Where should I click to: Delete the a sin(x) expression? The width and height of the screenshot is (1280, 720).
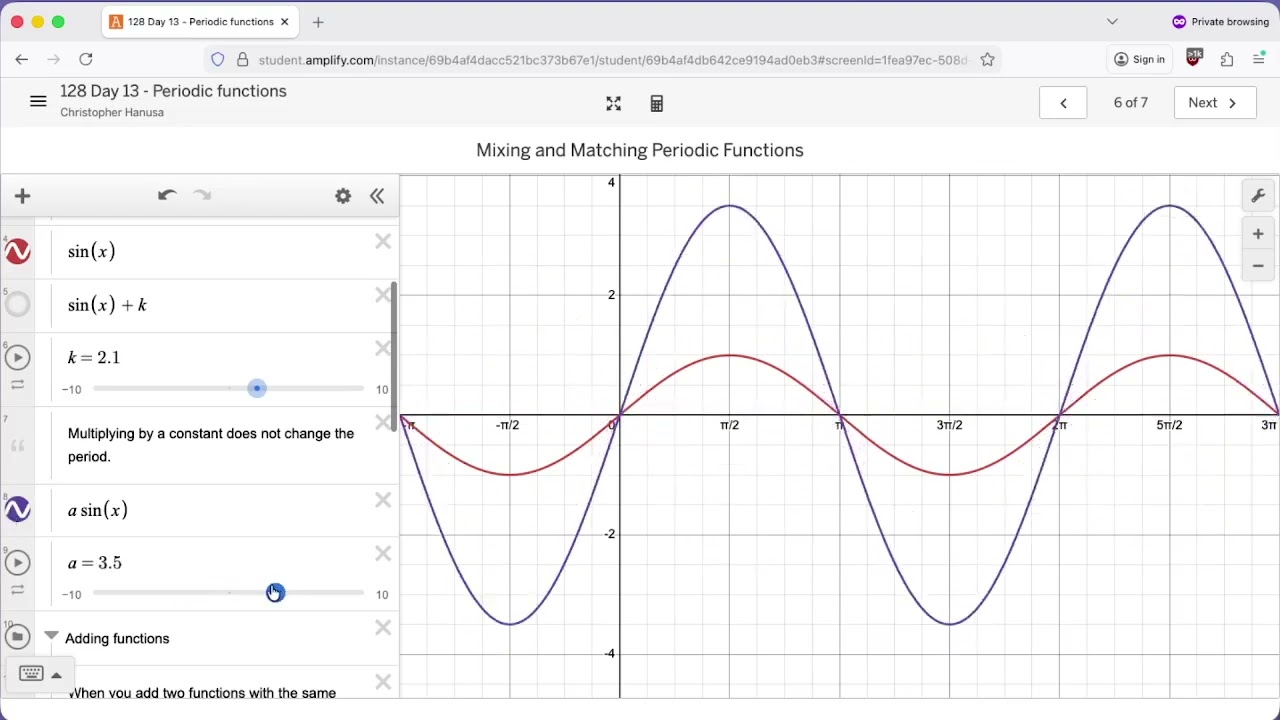click(x=383, y=500)
